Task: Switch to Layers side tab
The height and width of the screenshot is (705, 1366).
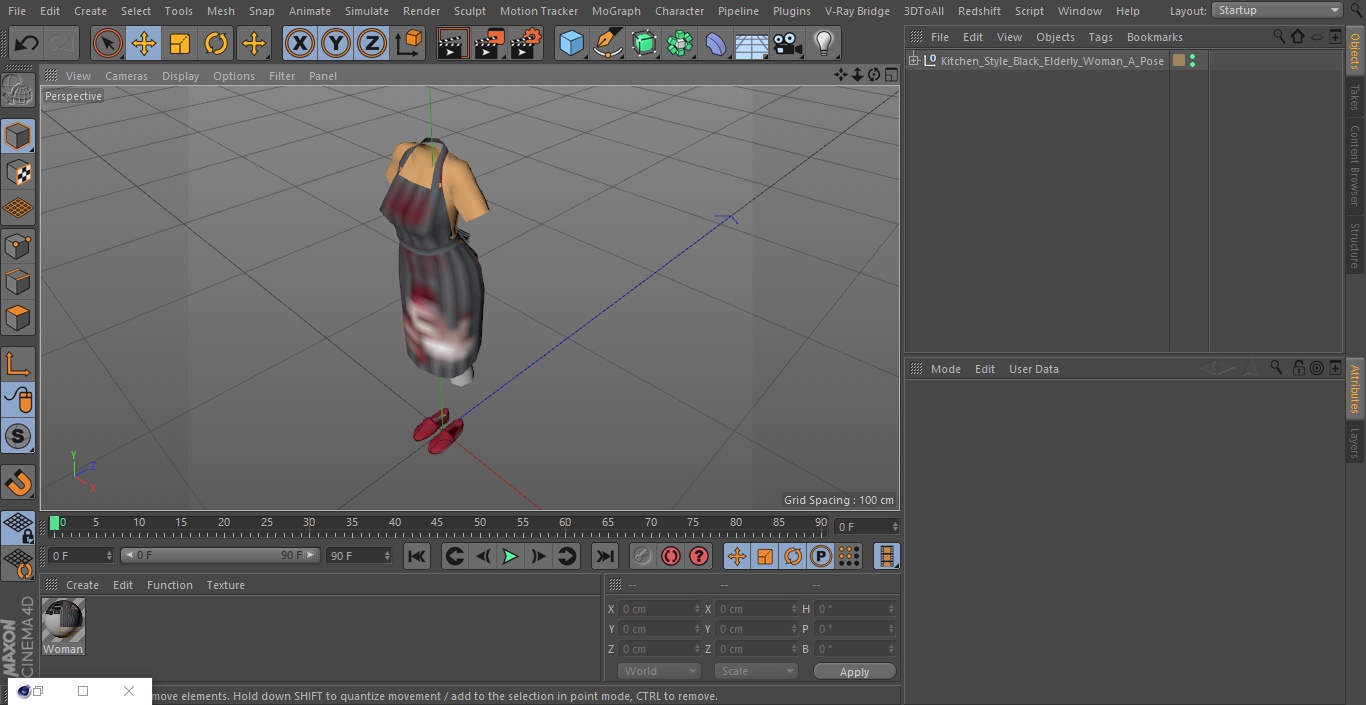Action: [x=1355, y=443]
